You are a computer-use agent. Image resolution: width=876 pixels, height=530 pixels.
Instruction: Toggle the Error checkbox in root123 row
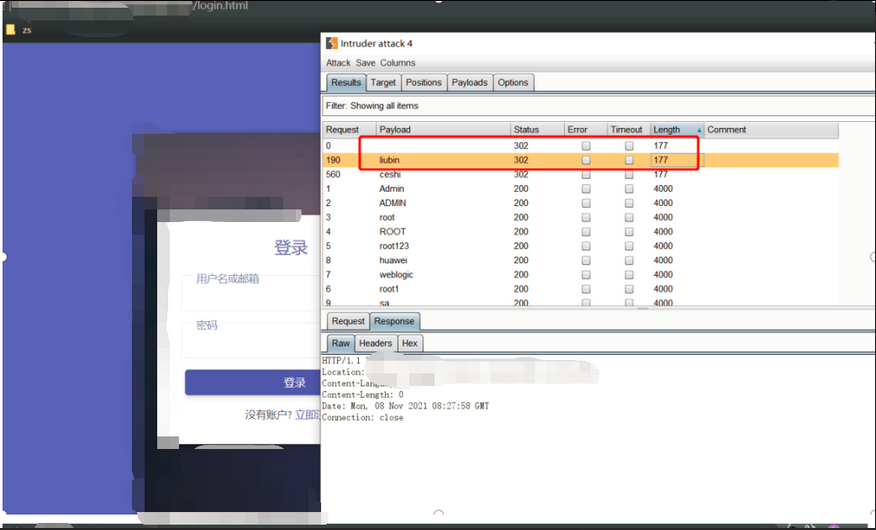tap(585, 246)
